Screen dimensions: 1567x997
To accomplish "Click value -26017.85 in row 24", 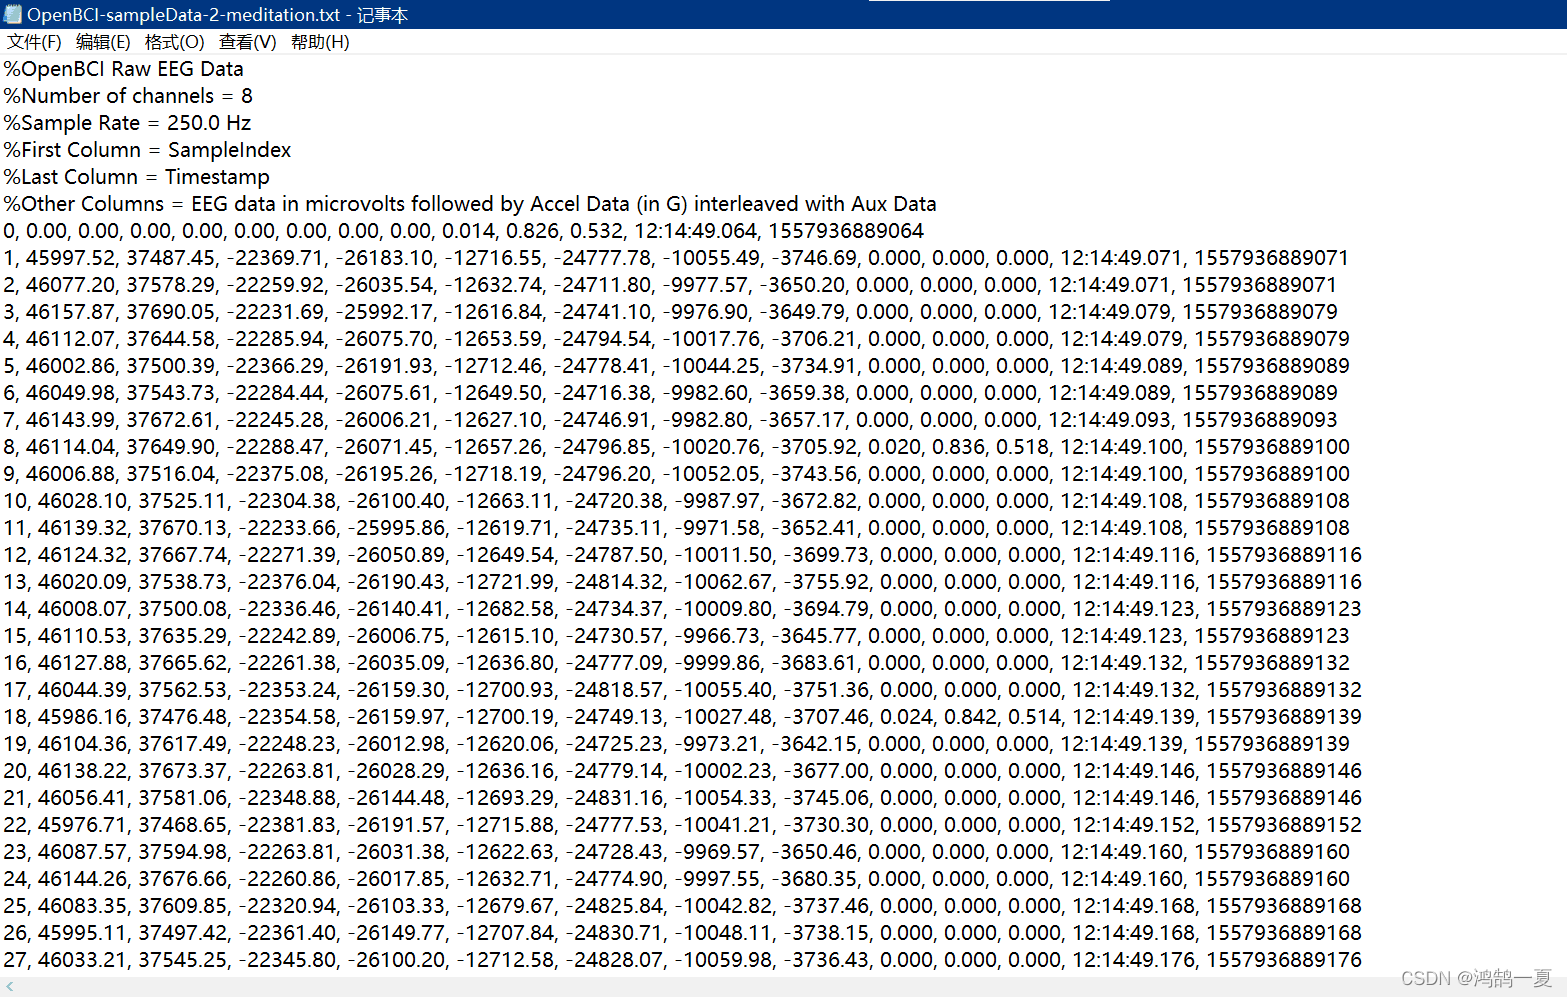I will [x=397, y=879].
